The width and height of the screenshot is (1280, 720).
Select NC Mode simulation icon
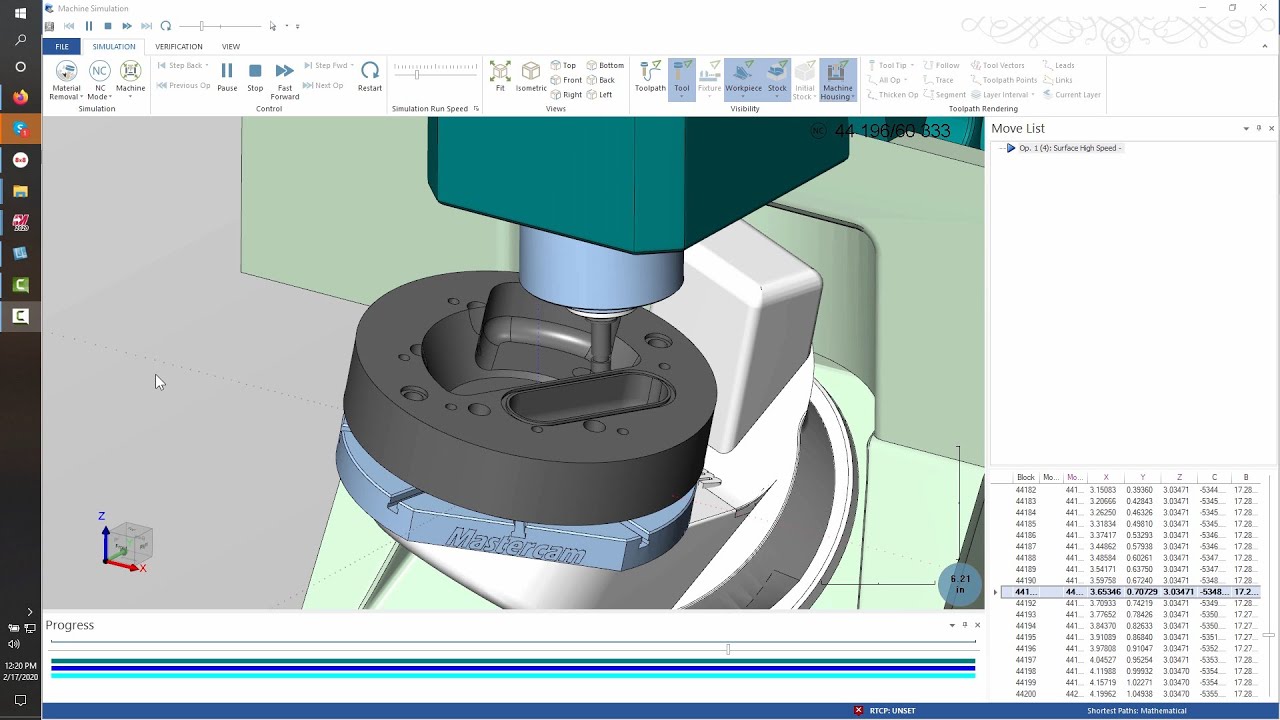(x=100, y=80)
